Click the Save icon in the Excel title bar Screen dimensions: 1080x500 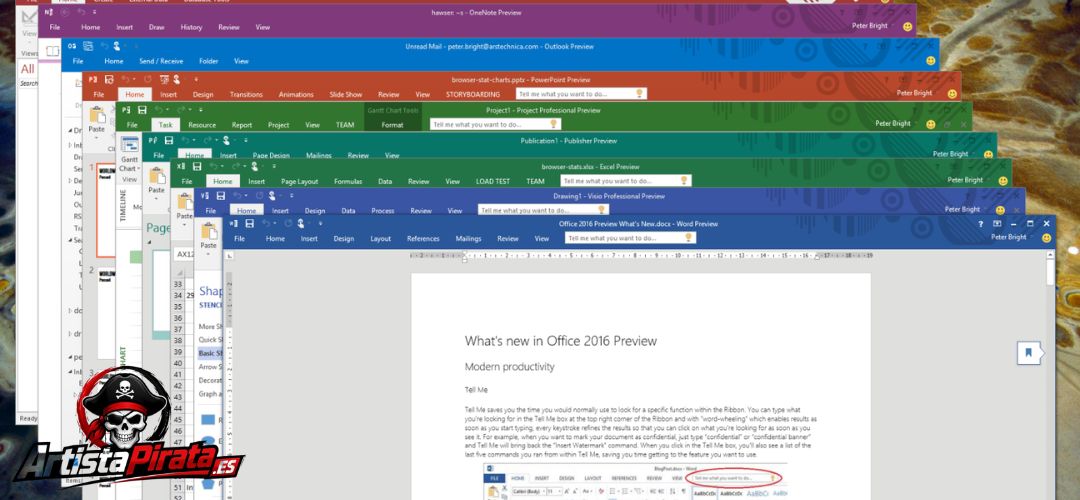[197, 167]
